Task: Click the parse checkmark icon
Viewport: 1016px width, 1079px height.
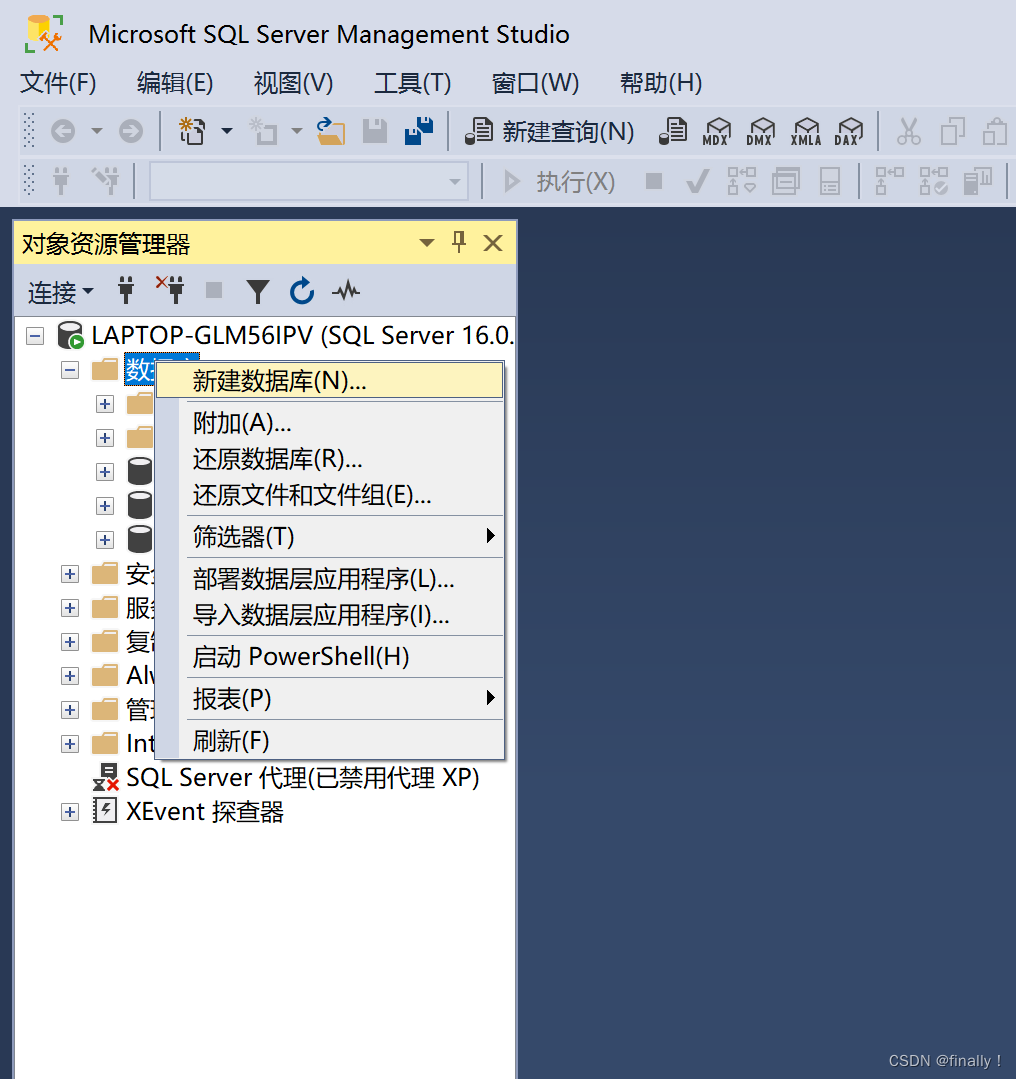Action: tap(697, 182)
